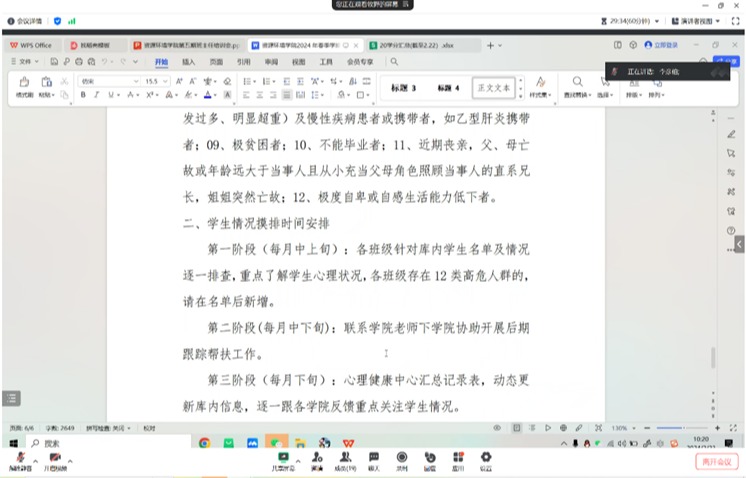Image resolution: width=746 pixels, height=478 pixels.
Task: Toggle bold formatting in the ribbon
Action: click(x=84, y=95)
